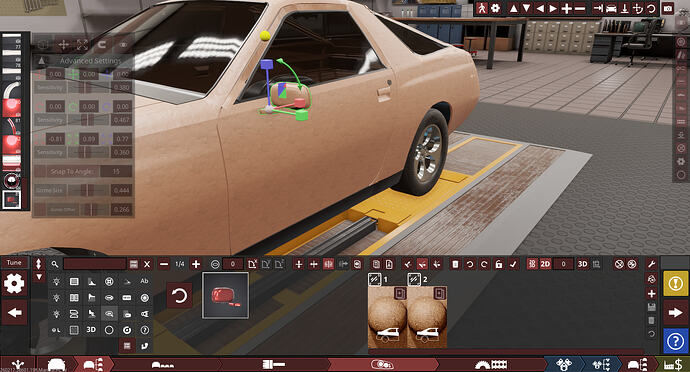This screenshot has height=372, width=690.
Task: Select the Ab text badge fixture category
Action: (144, 281)
